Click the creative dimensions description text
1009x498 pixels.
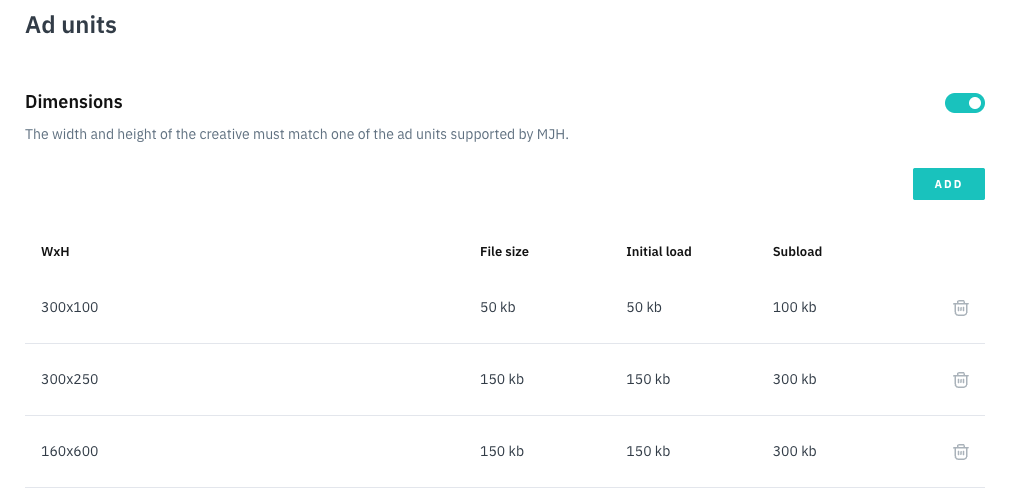tap(296, 134)
